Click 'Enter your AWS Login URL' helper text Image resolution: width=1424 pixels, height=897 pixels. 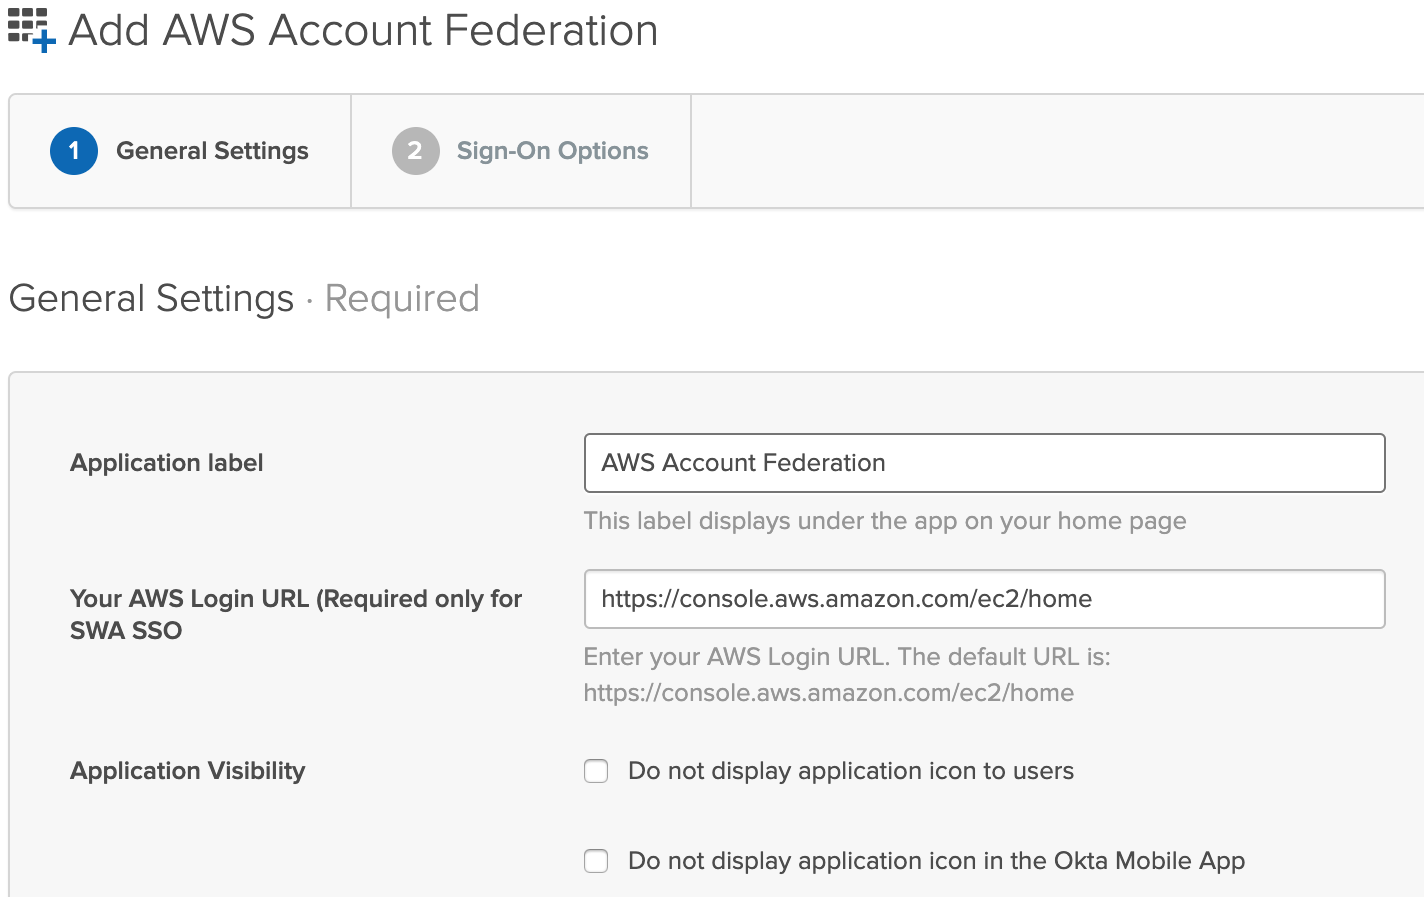click(x=846, y=657)
